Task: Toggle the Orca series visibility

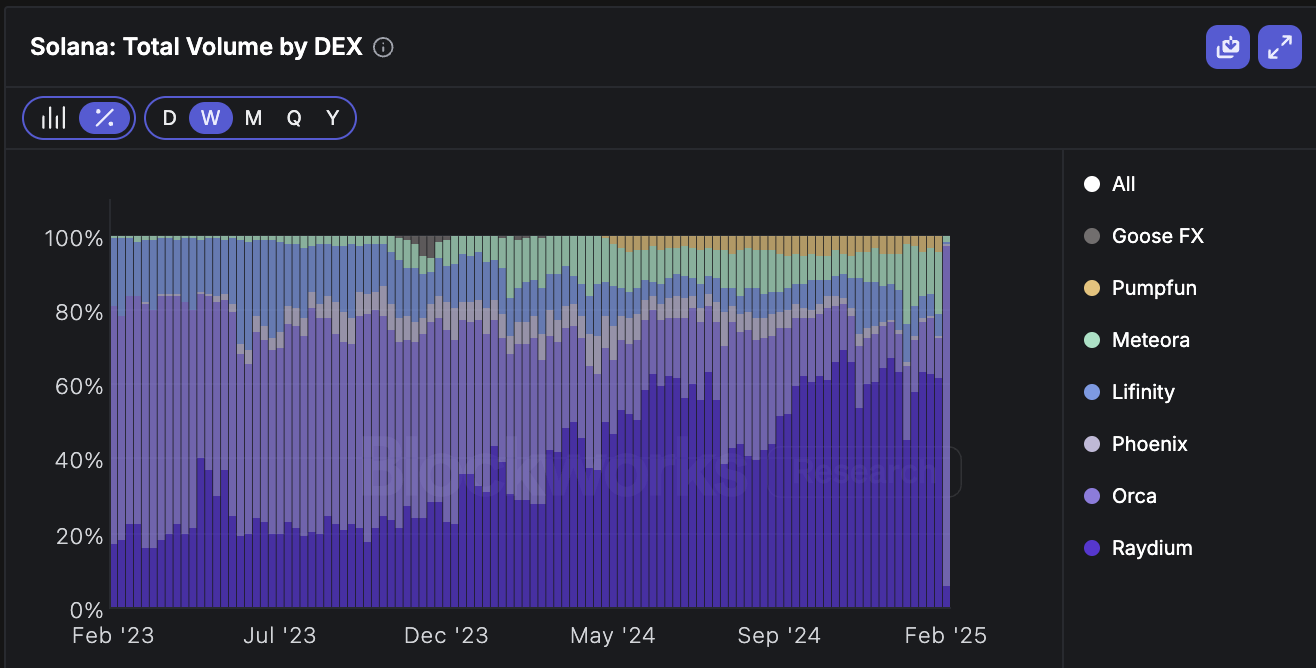Action: coord(1133,495)
